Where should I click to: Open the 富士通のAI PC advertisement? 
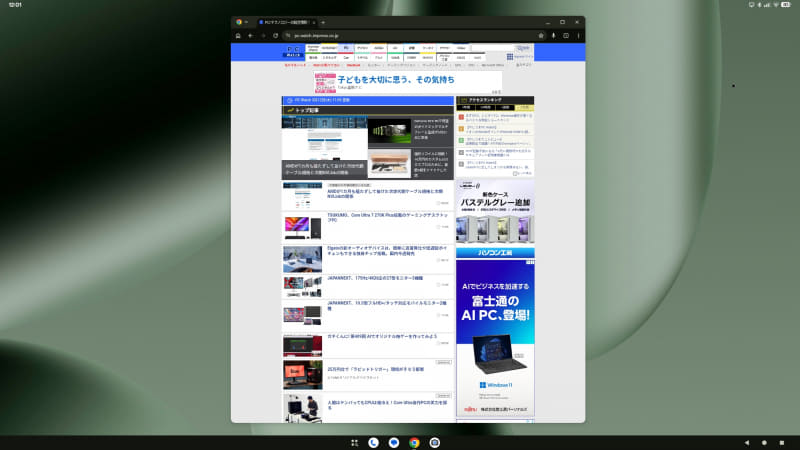(x=495, y=338)
